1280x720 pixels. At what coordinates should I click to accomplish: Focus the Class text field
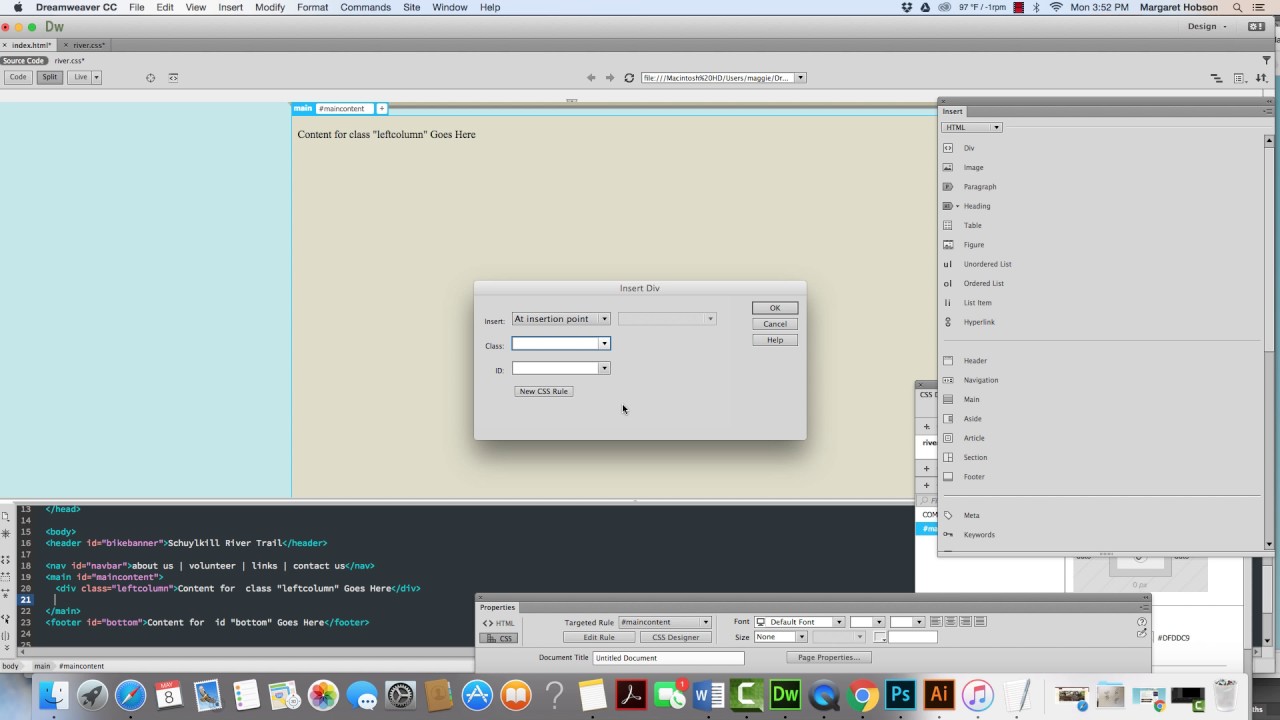point(555,343)
